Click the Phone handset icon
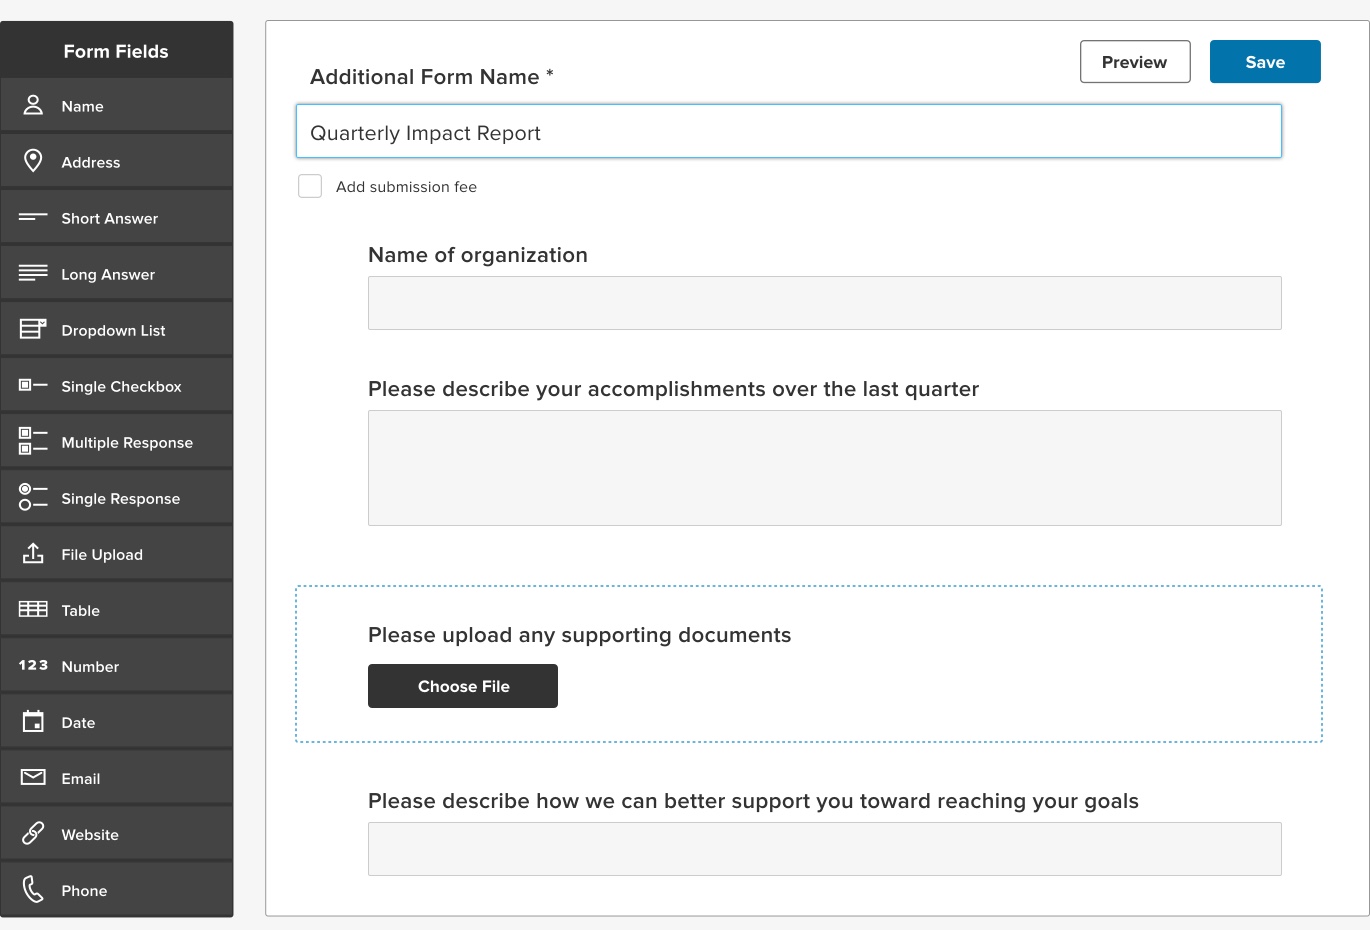 point(33,889)
